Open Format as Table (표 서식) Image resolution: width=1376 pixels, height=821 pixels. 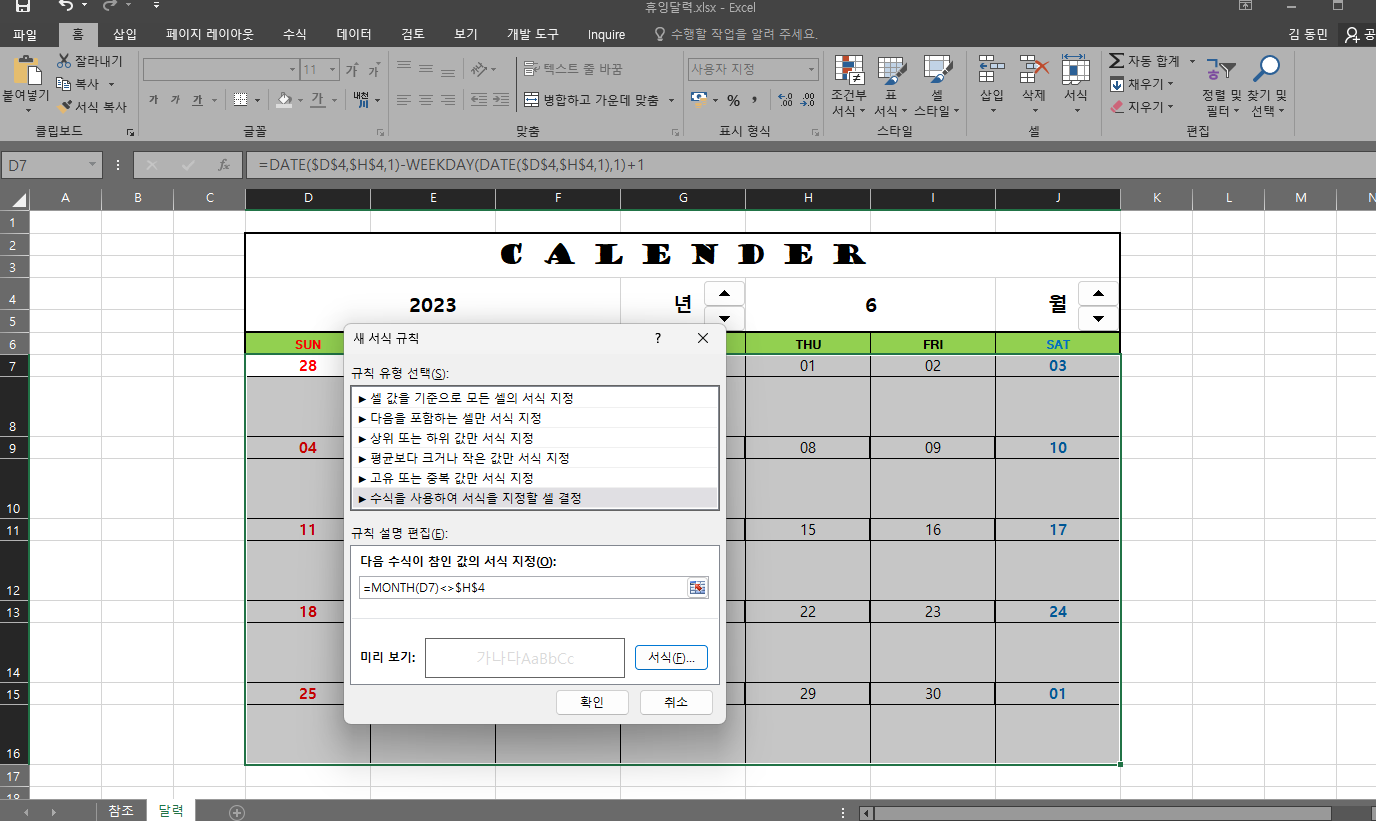pos(890,86)
